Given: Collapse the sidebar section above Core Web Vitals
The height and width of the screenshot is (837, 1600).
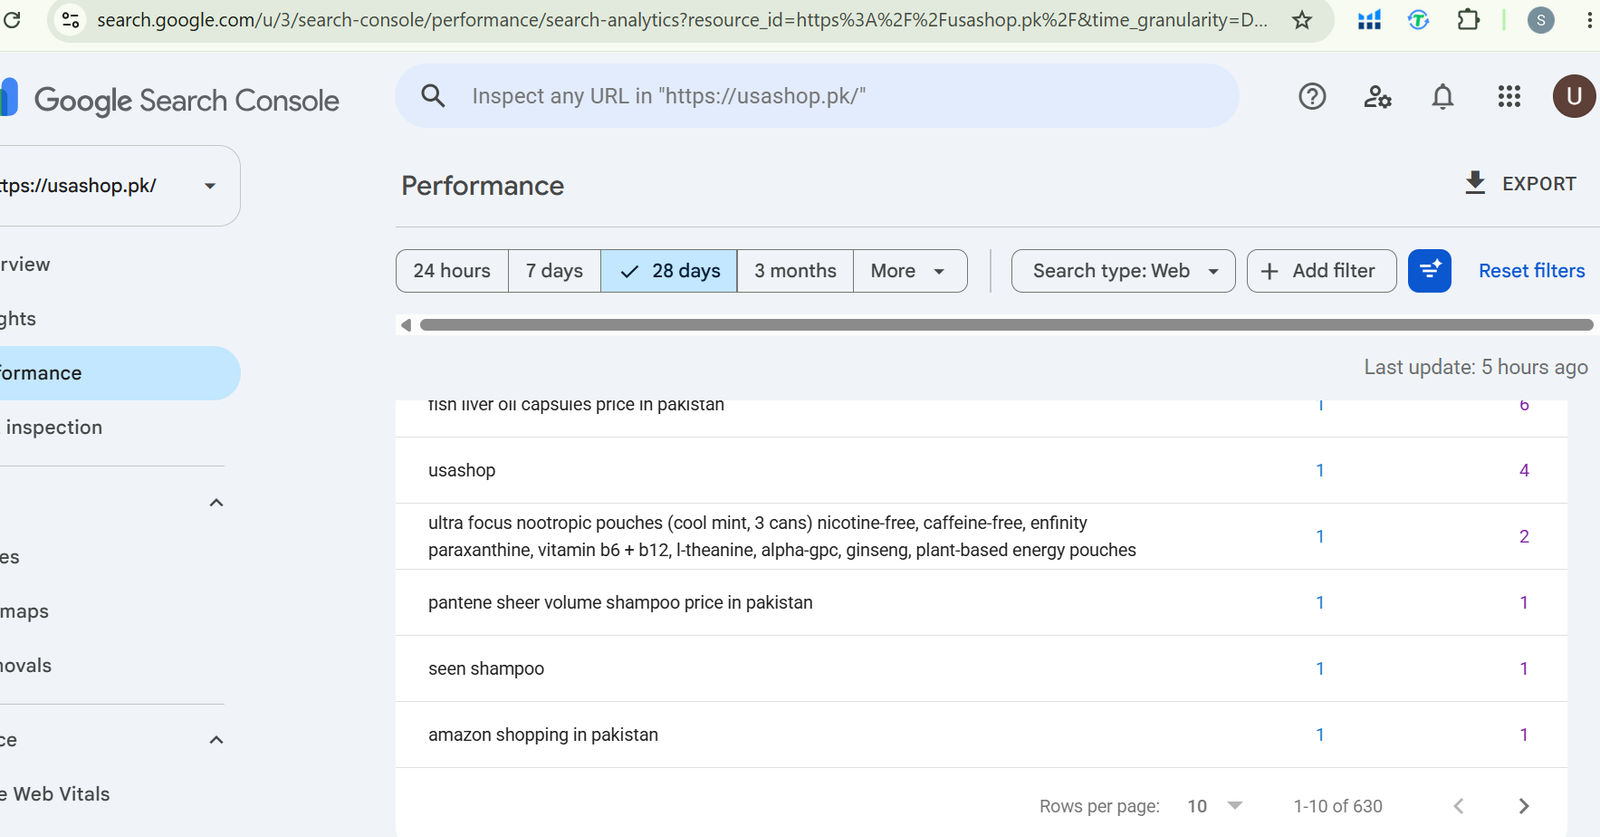Looking at the screenshot, I should click(x=216, y=740).
